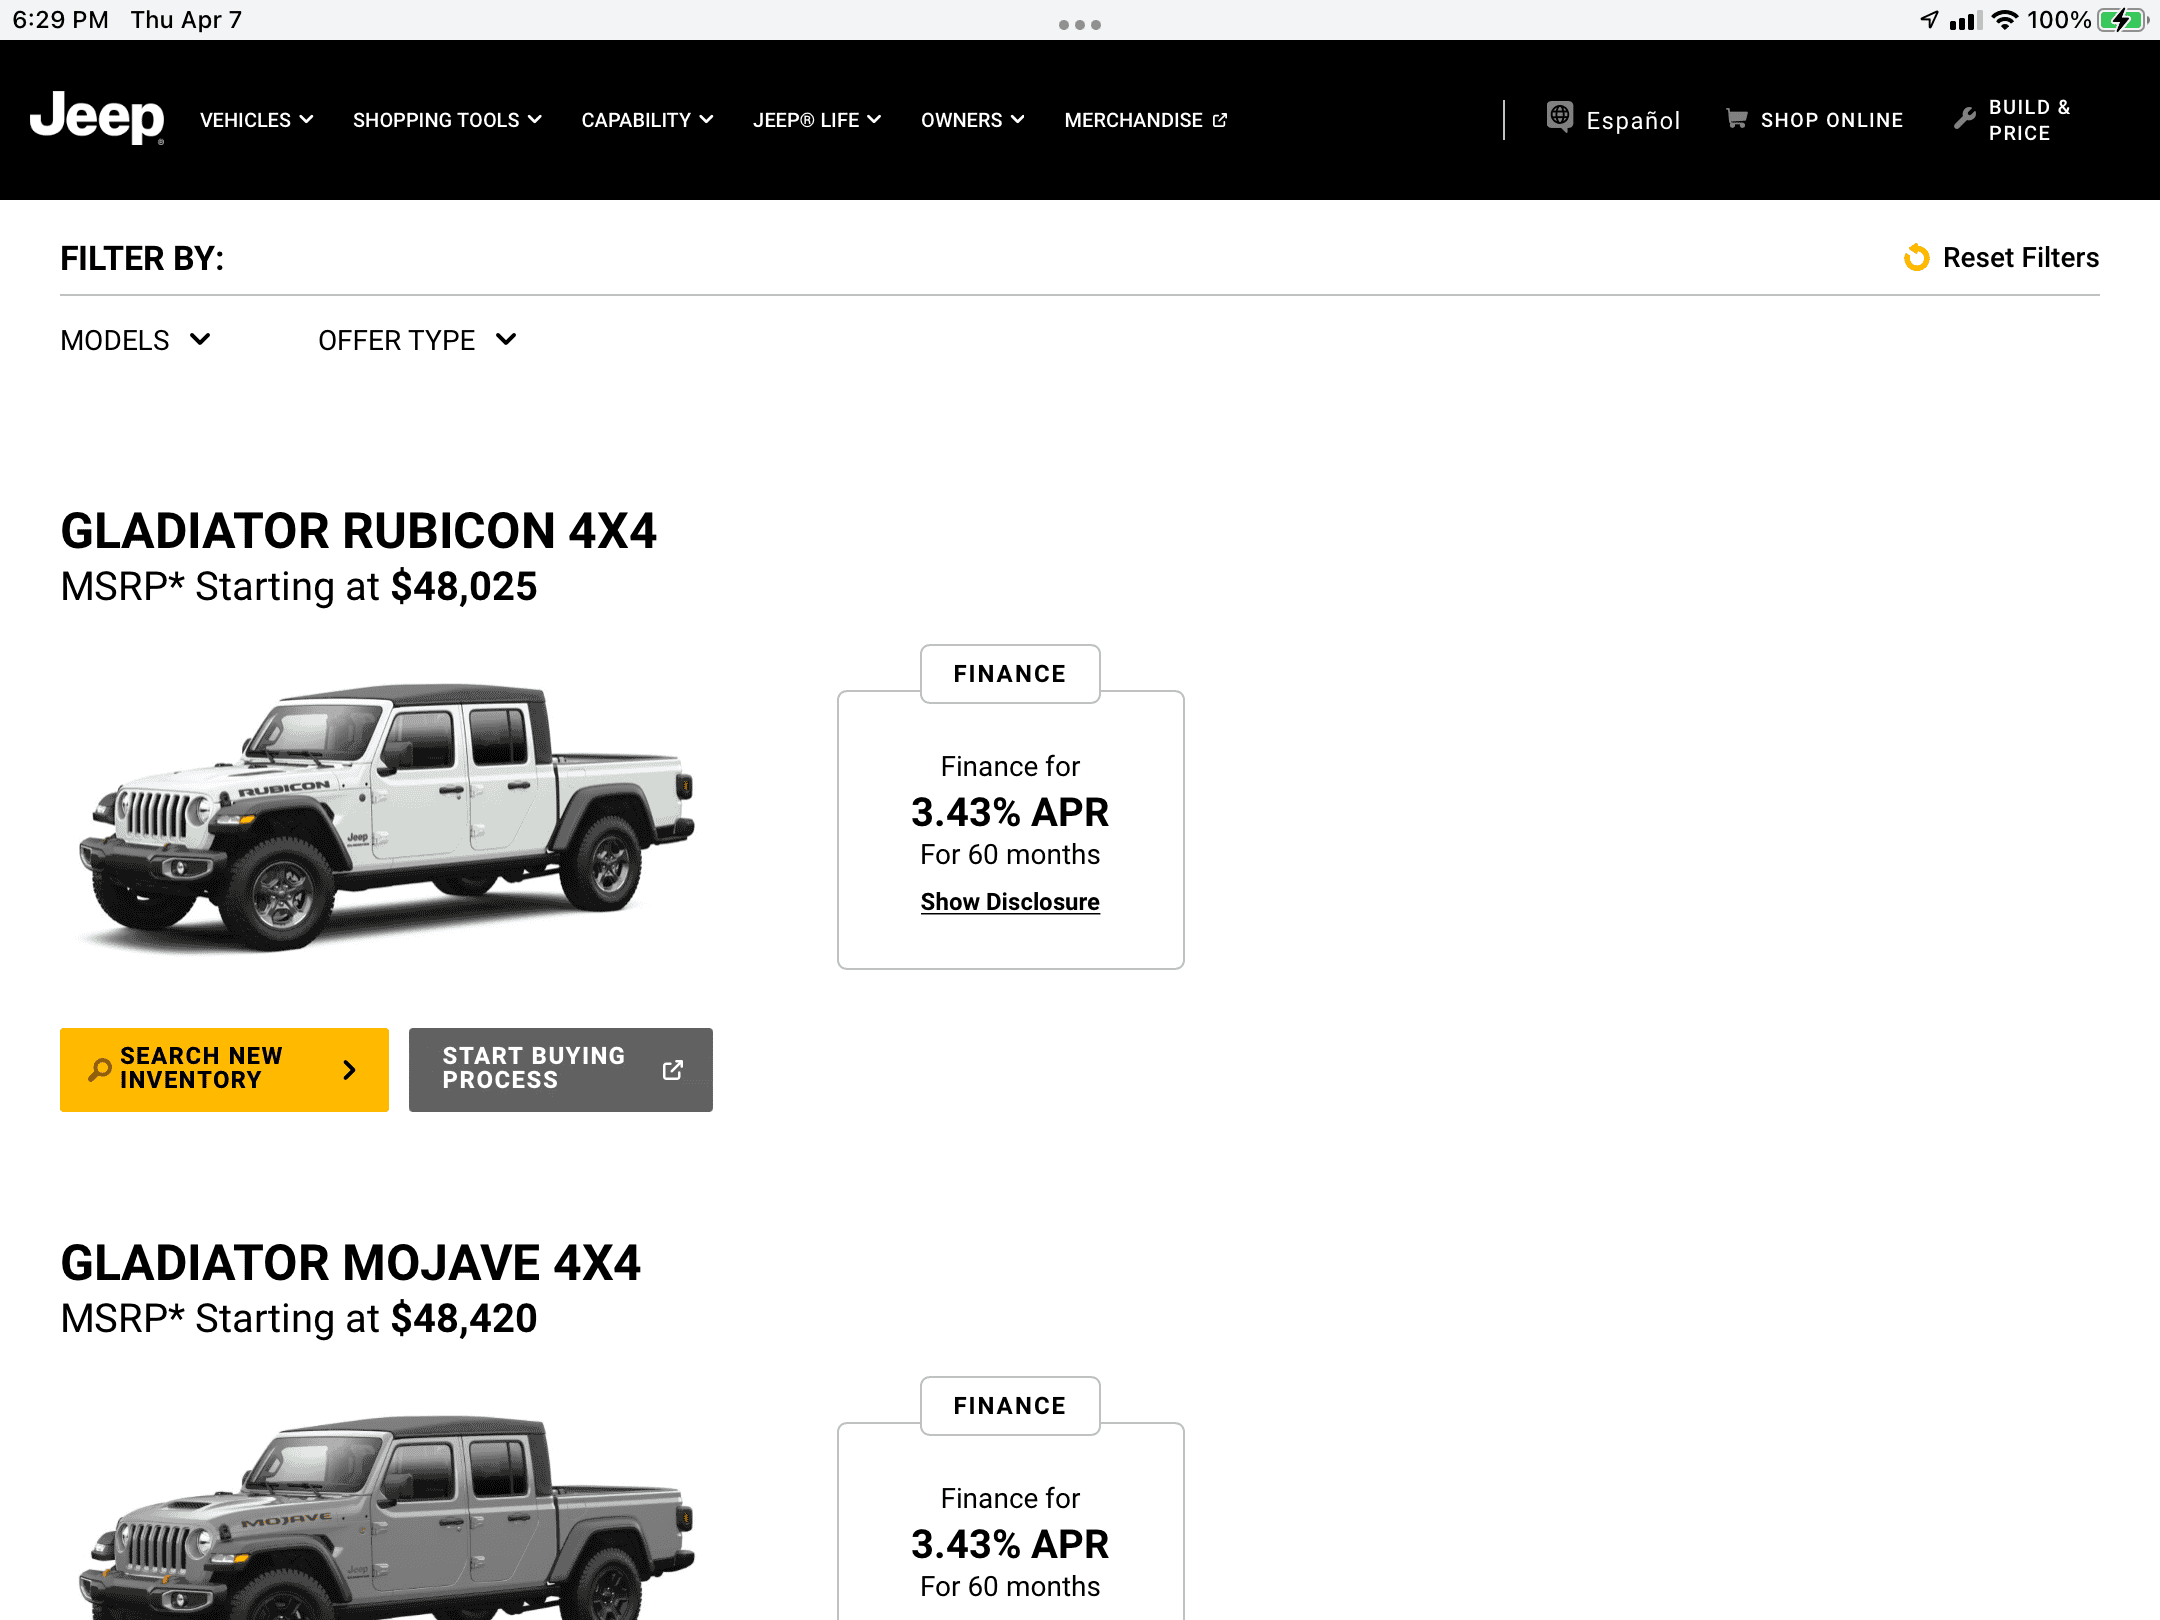2160x1620 pixels.
Task: Click the Jeep logo
Action: [x=97, y=118]
